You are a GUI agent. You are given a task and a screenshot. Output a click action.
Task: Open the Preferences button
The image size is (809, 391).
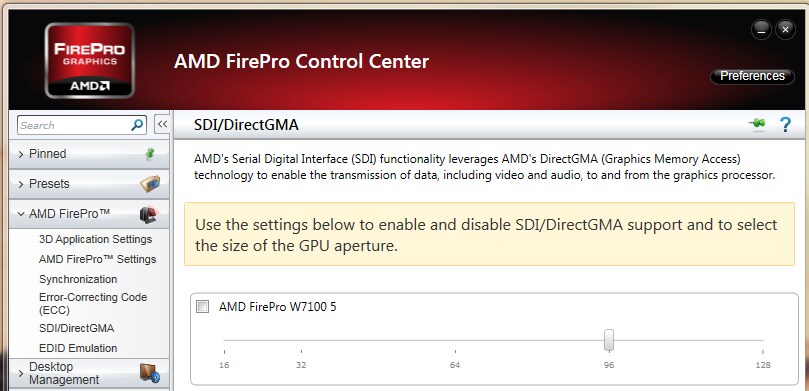(752, 76)
